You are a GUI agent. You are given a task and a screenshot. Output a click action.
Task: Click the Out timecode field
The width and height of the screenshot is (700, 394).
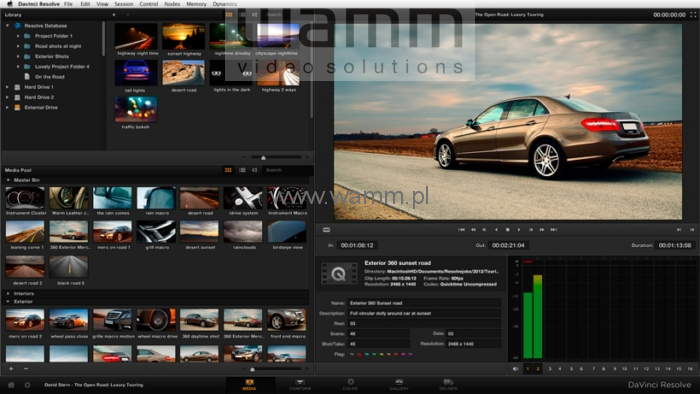(x=508, y=245)
